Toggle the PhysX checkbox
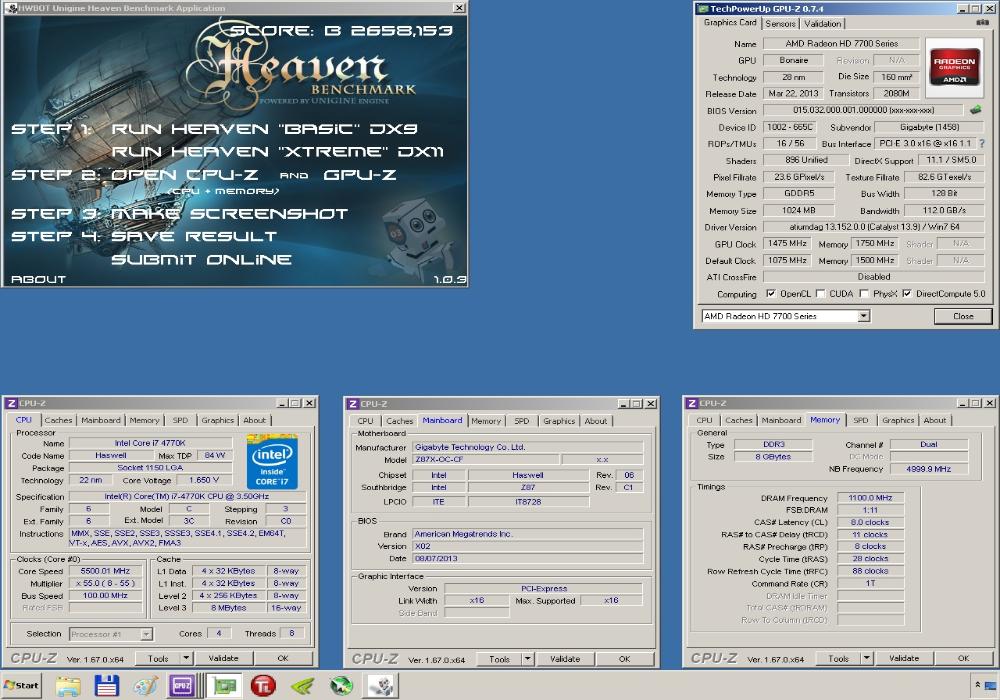1000x700 pixels. (x=864, y=293)
